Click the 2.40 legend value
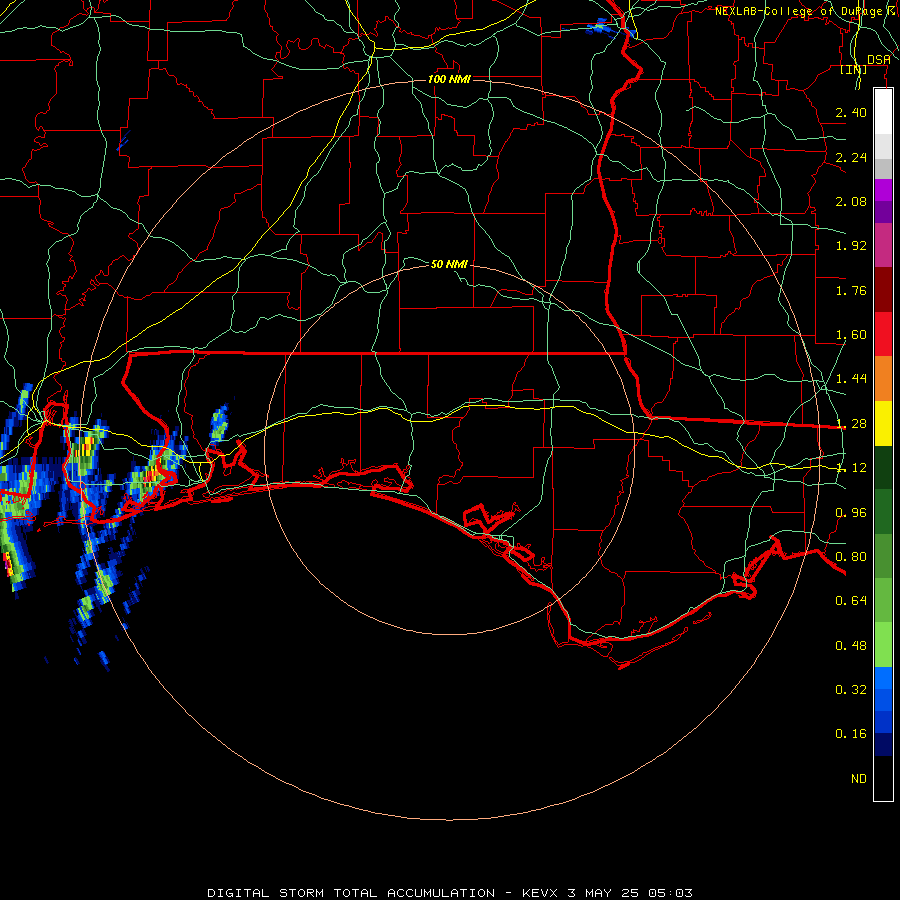This screenshot has height=900, width=900. (x=851, y=112)
